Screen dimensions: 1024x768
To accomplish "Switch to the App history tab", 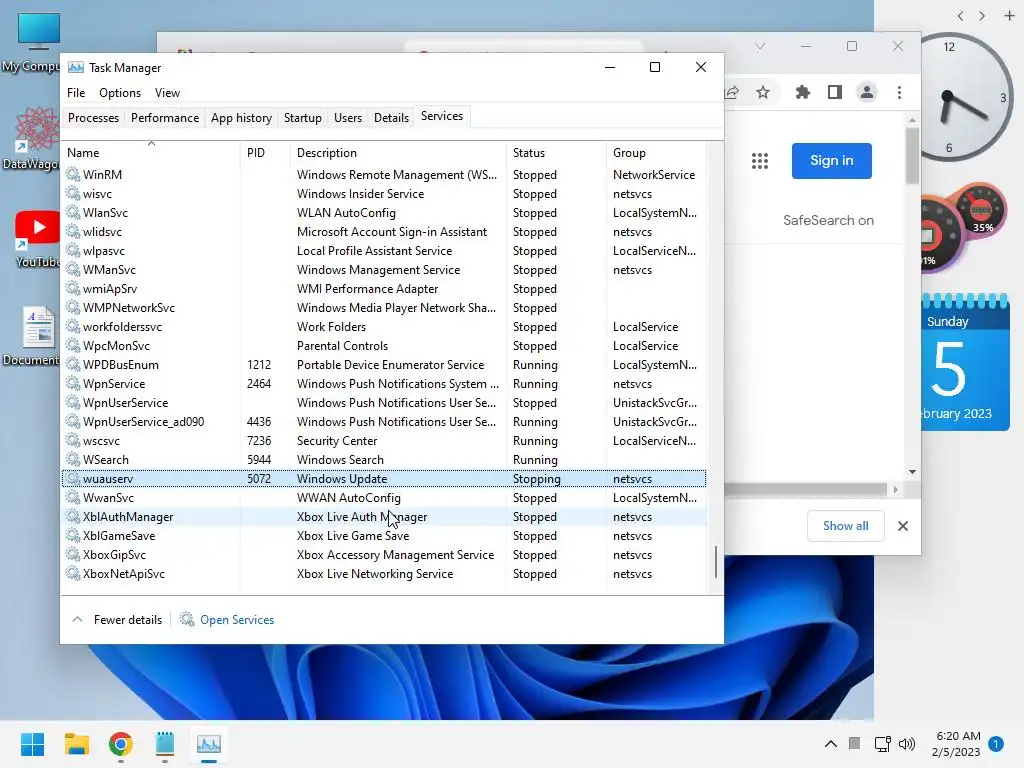I will pos(241,118).
